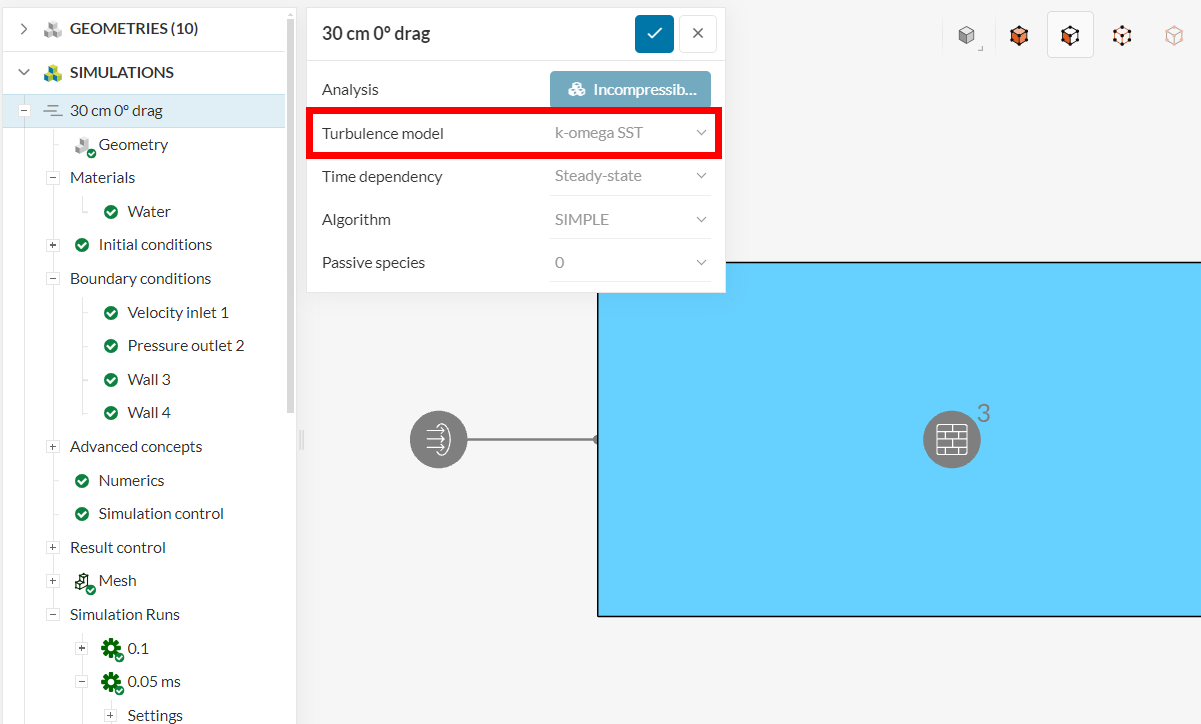Open the Turbulence model dropdown
The height and width of the screenshot is (724, 1201).
pyautogui.click(x=631, y=133)
